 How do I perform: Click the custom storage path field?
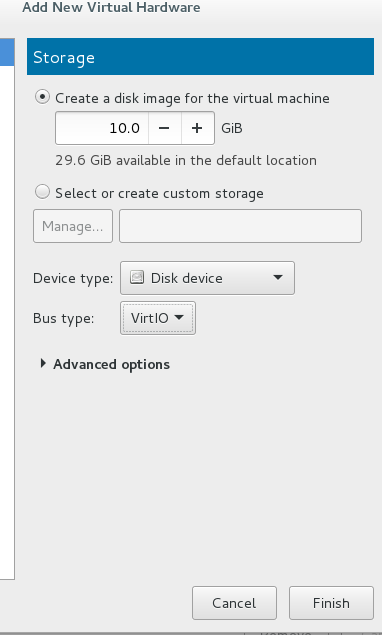click(240, 226)
